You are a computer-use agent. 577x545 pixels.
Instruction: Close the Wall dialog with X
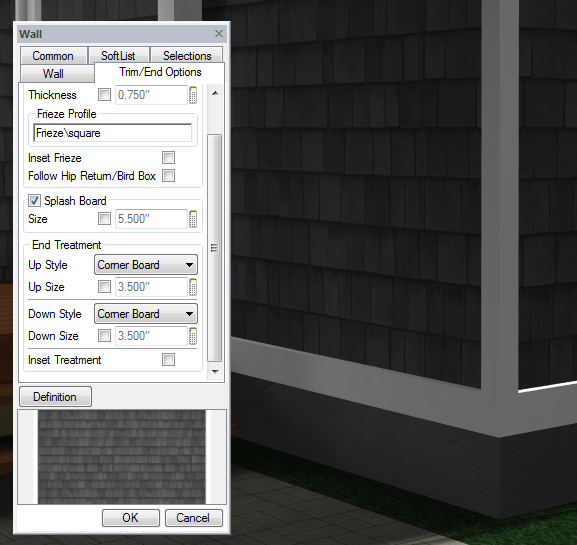219,34
